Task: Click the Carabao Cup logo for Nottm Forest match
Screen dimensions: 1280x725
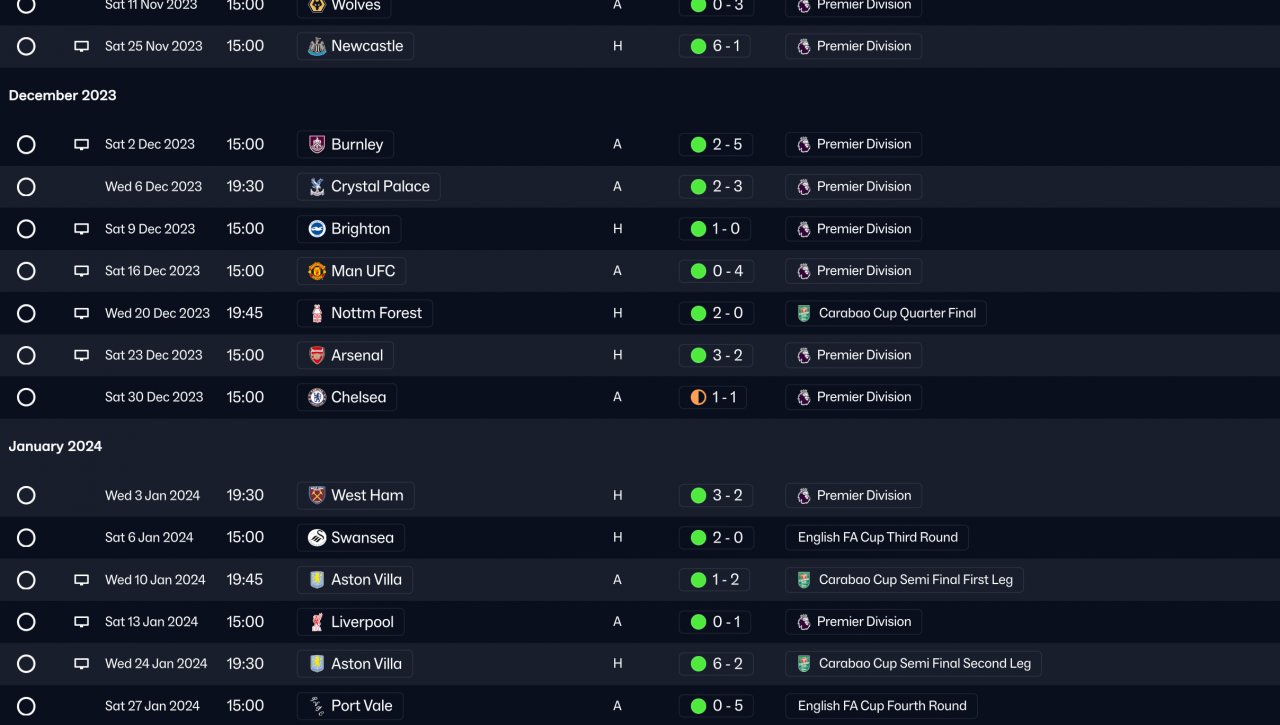Action: (x=804, y=313)
